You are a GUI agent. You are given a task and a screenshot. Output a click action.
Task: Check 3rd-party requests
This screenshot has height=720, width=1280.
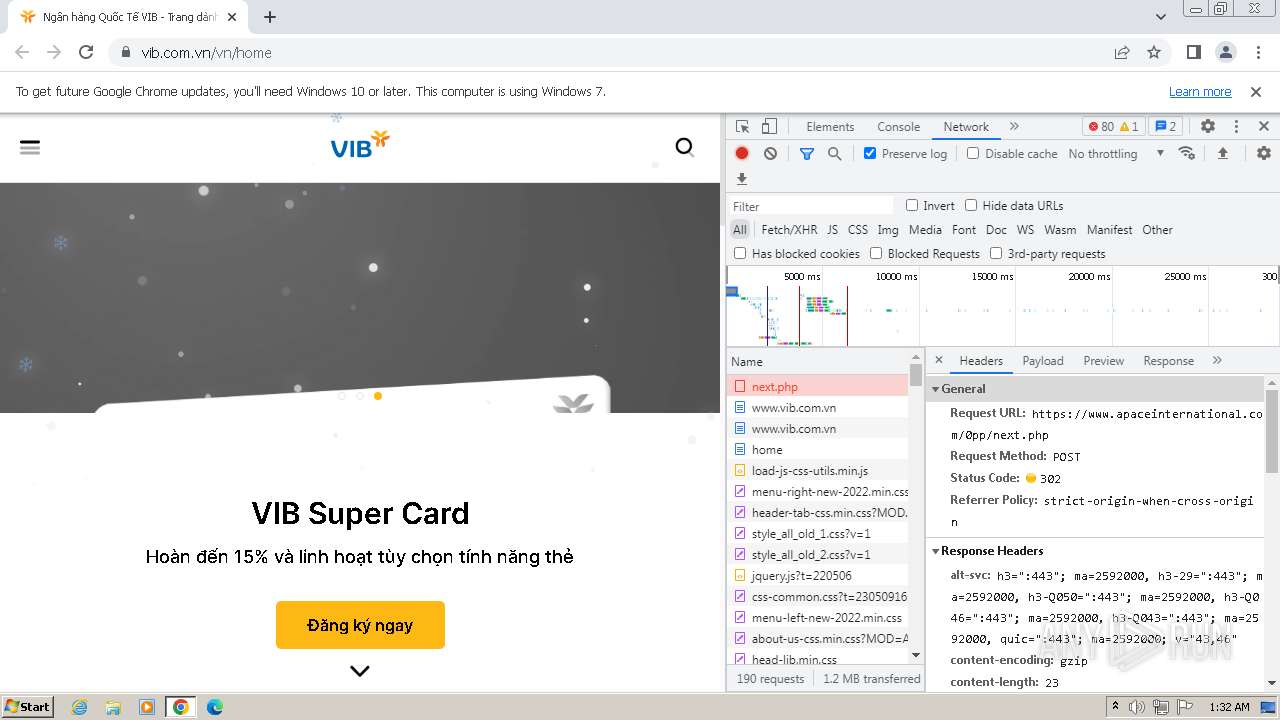[996, 253]
